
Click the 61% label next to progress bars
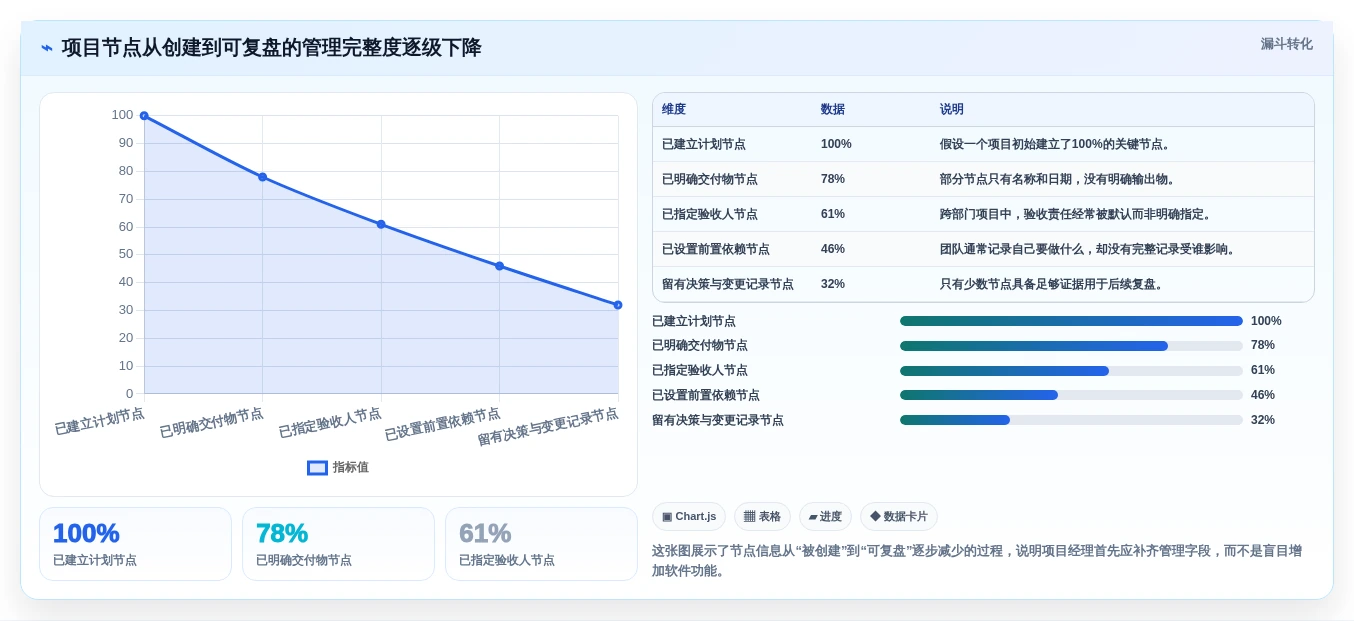coord(1263,370)
